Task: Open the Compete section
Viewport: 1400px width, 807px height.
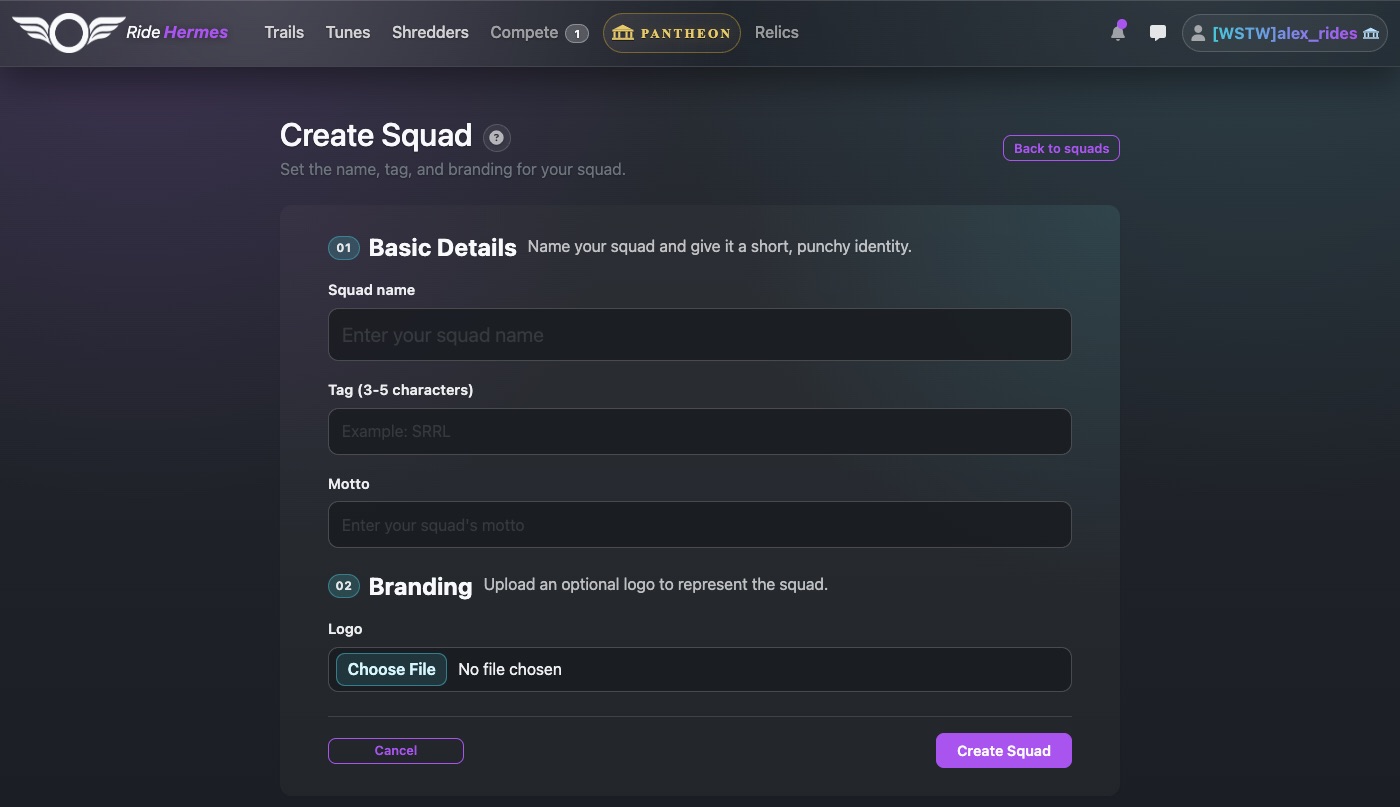Action: click(x=524, y=32)
